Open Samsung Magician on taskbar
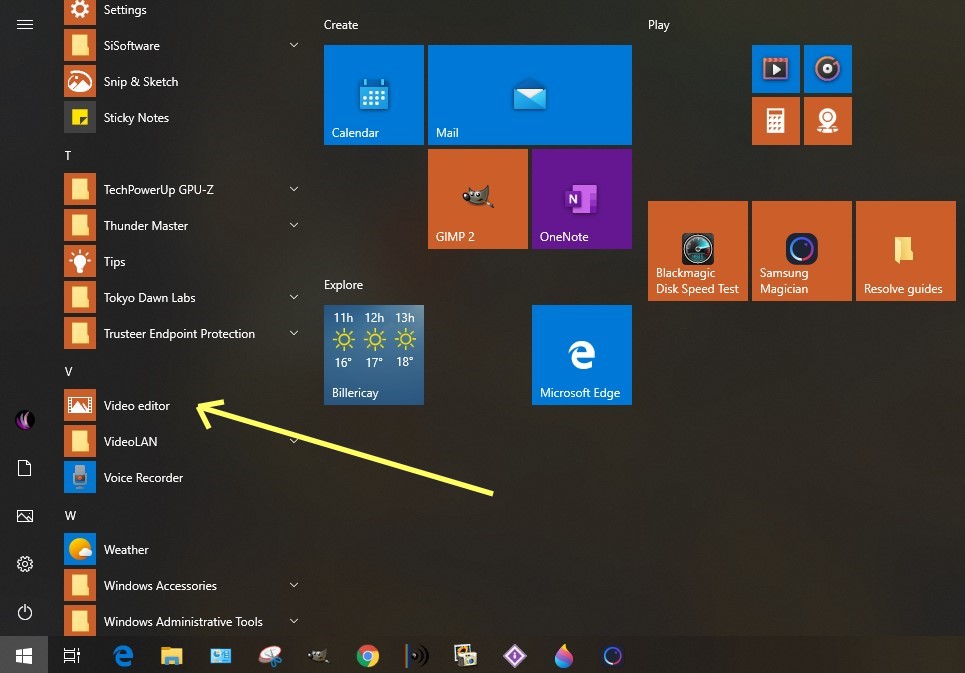This screenshot has width=965, height=673. click(612, 656)
